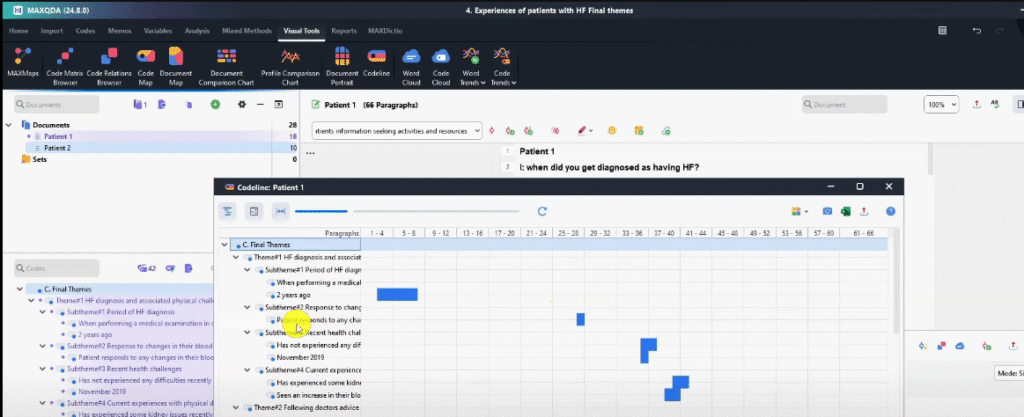Click the refresh icon in Codeline window
1024x417 pixels.
pyautogui.click(x=542, y=211)
